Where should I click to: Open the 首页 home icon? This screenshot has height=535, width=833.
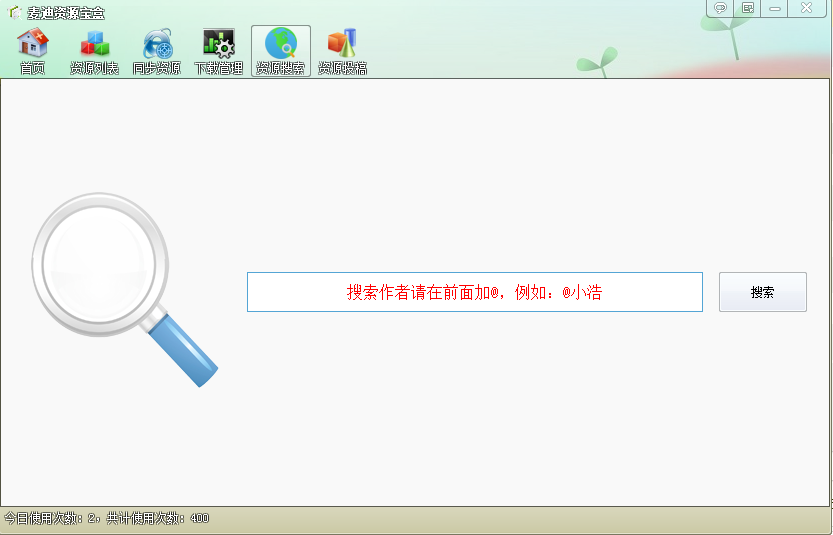point(32,52)
